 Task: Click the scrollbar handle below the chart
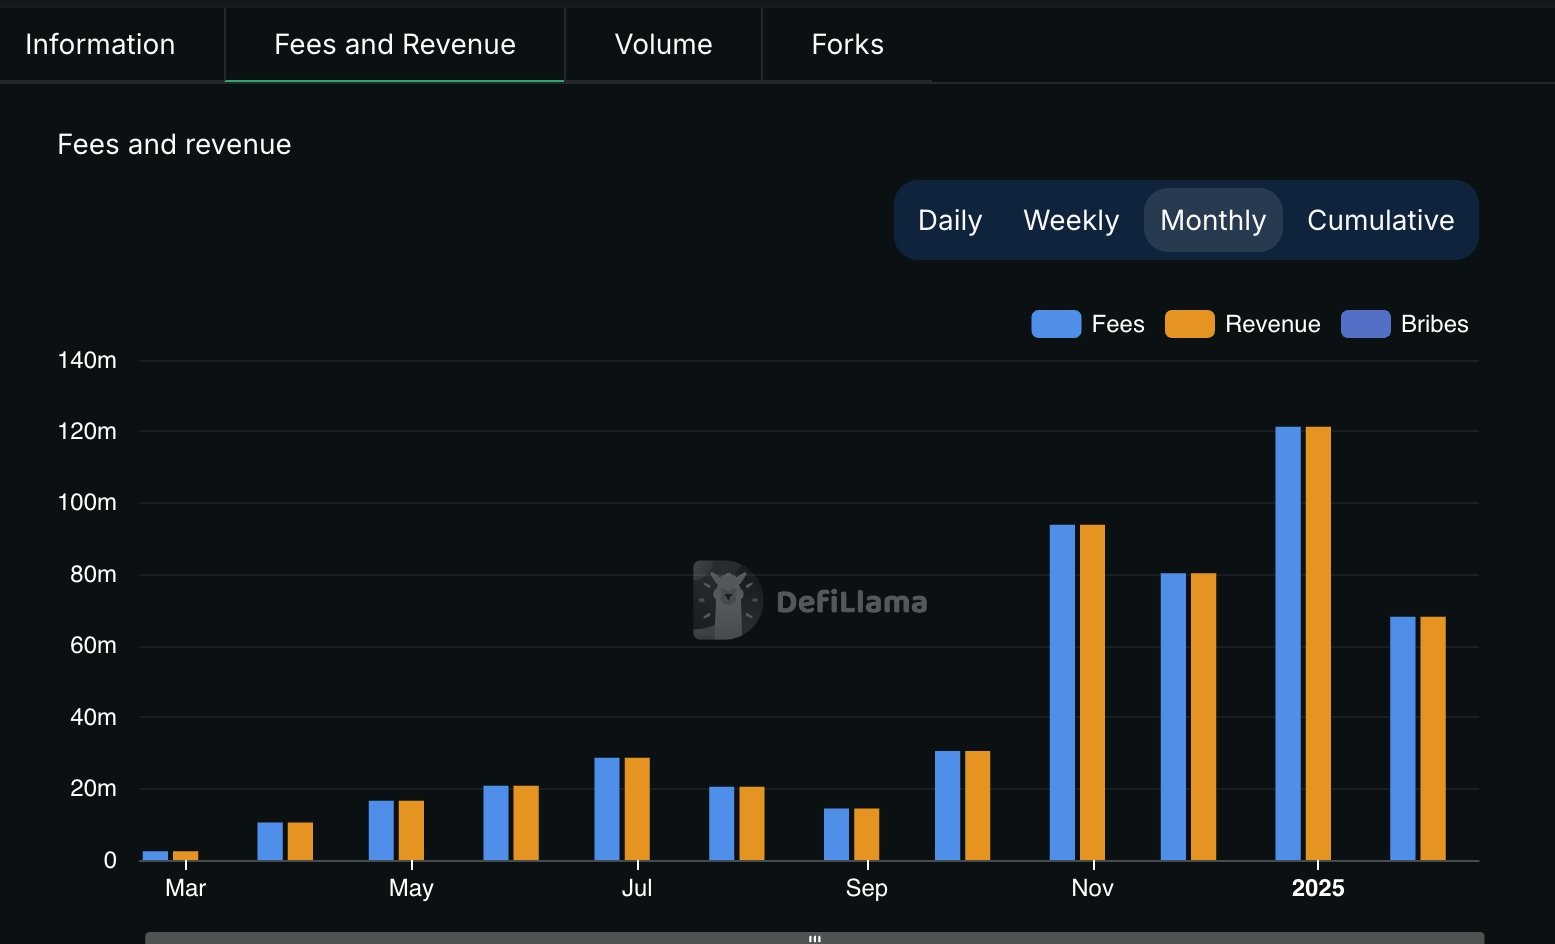point(814,938)
